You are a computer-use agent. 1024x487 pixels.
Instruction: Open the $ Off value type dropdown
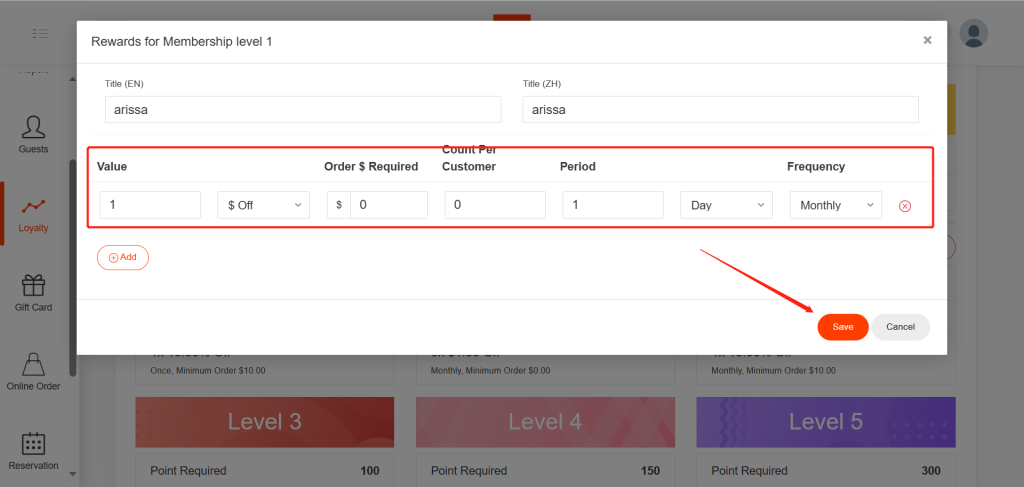tap(263, 205)
